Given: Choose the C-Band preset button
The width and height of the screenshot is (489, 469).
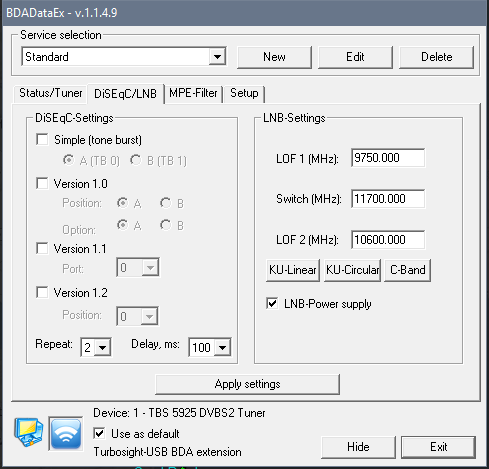Looking at the screenshot, I should [x=407, y=270].
